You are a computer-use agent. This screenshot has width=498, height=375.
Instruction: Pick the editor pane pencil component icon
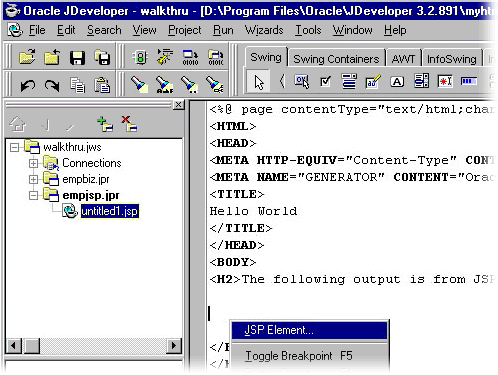pos(373,81)
